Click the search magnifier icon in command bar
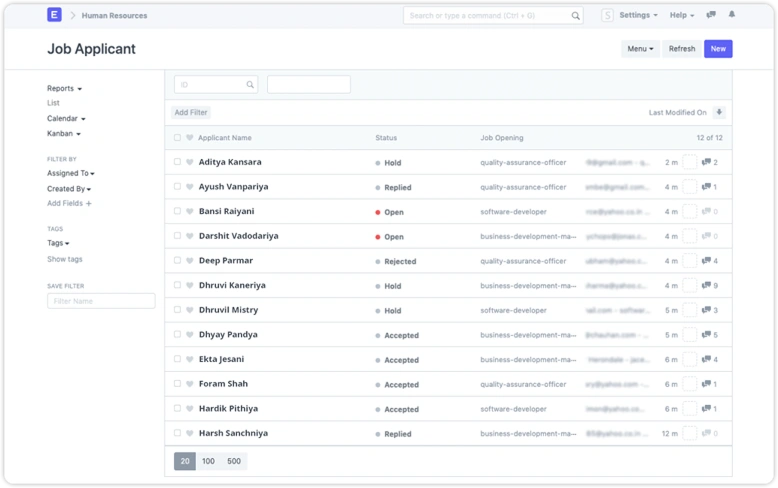Image resolution: width=778 pixels, height=488 pixels. click(x=575, y=16)
